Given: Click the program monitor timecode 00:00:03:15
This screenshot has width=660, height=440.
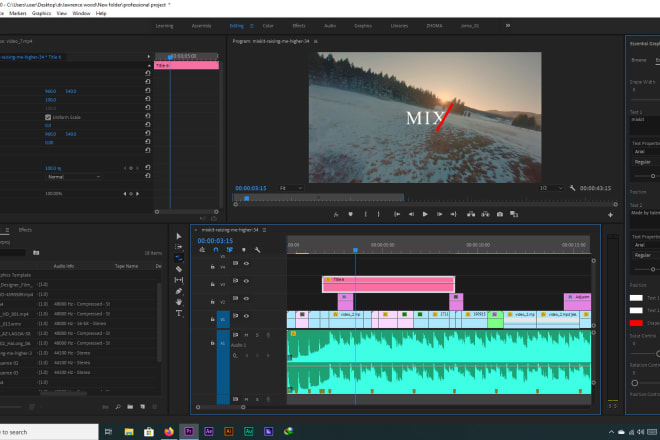Looking at the screenshot, I should coord(251,188).
